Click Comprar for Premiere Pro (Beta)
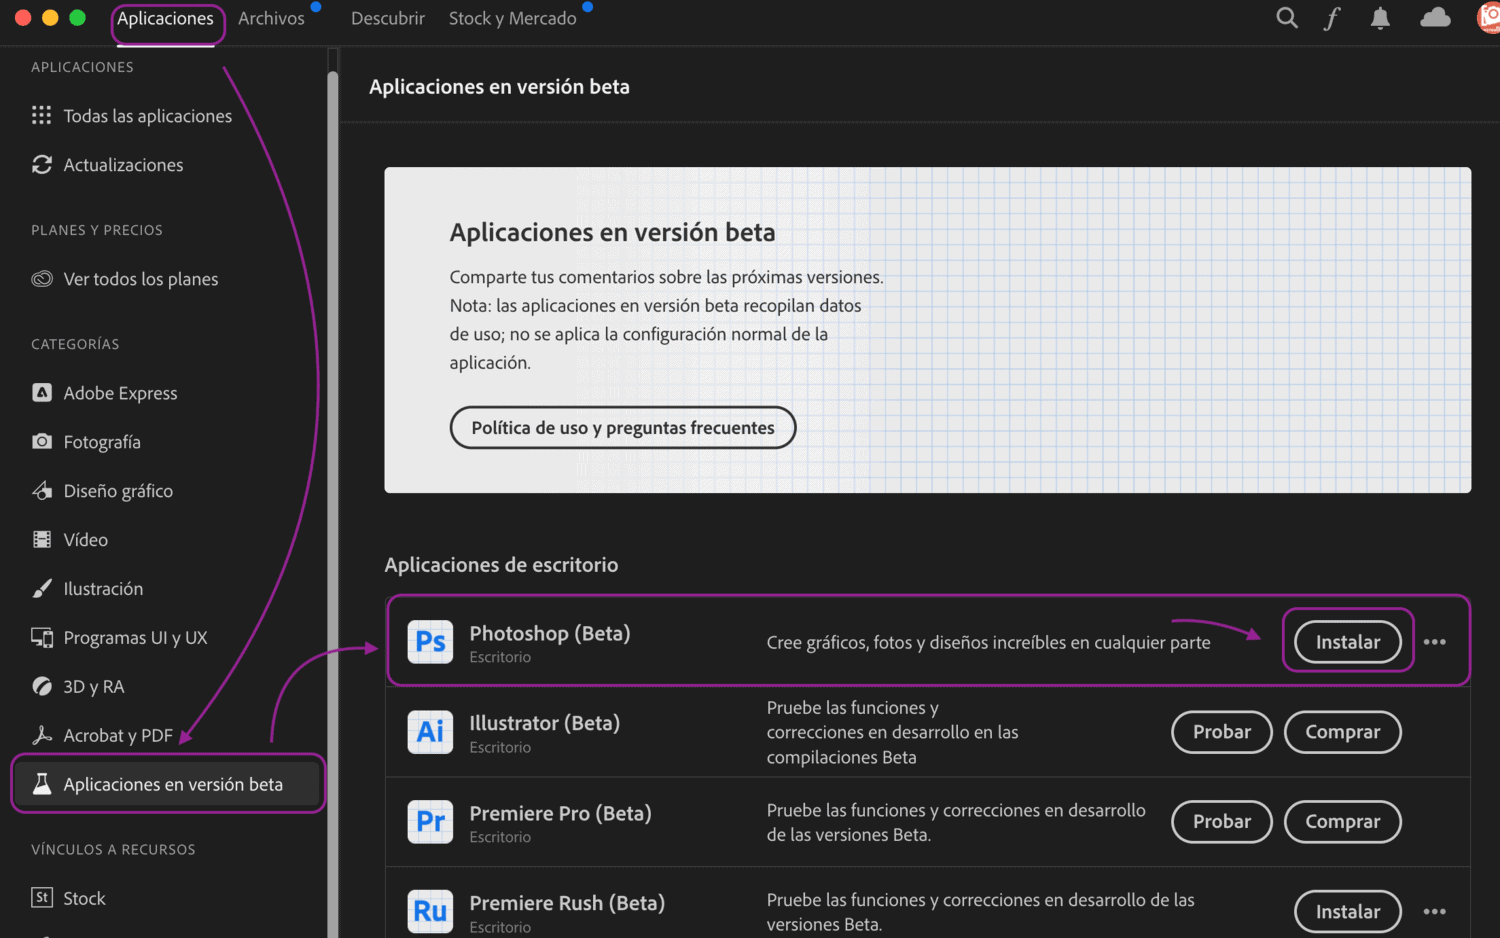This screenshot has width=1500, height=938. 1343,822
